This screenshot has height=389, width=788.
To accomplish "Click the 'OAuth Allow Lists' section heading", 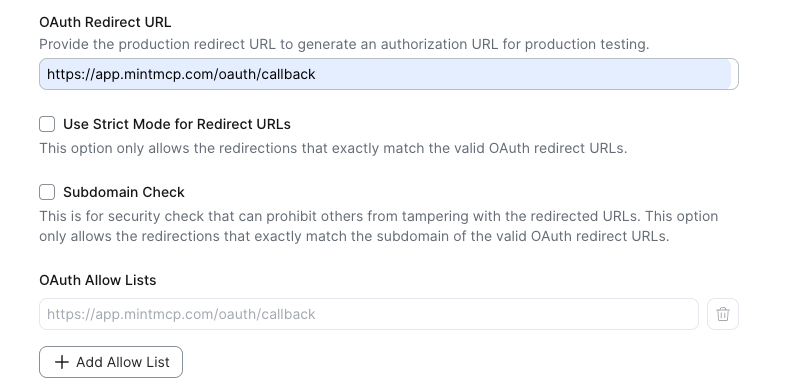I will pos(97,280).
